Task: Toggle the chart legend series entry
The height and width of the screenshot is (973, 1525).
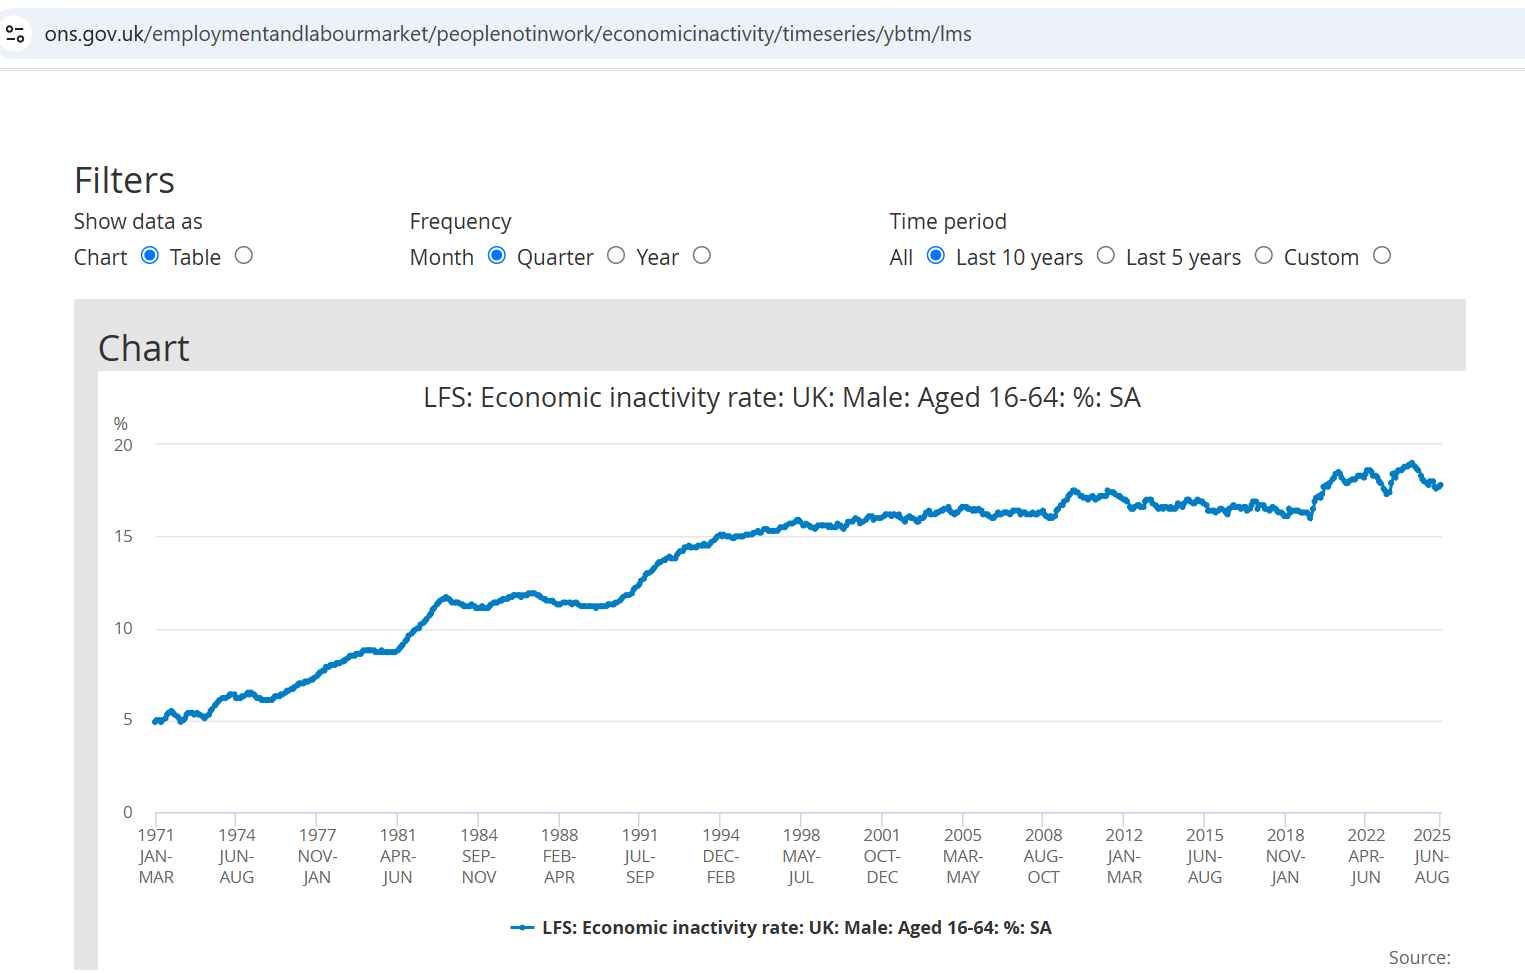Action: point(796,928)
